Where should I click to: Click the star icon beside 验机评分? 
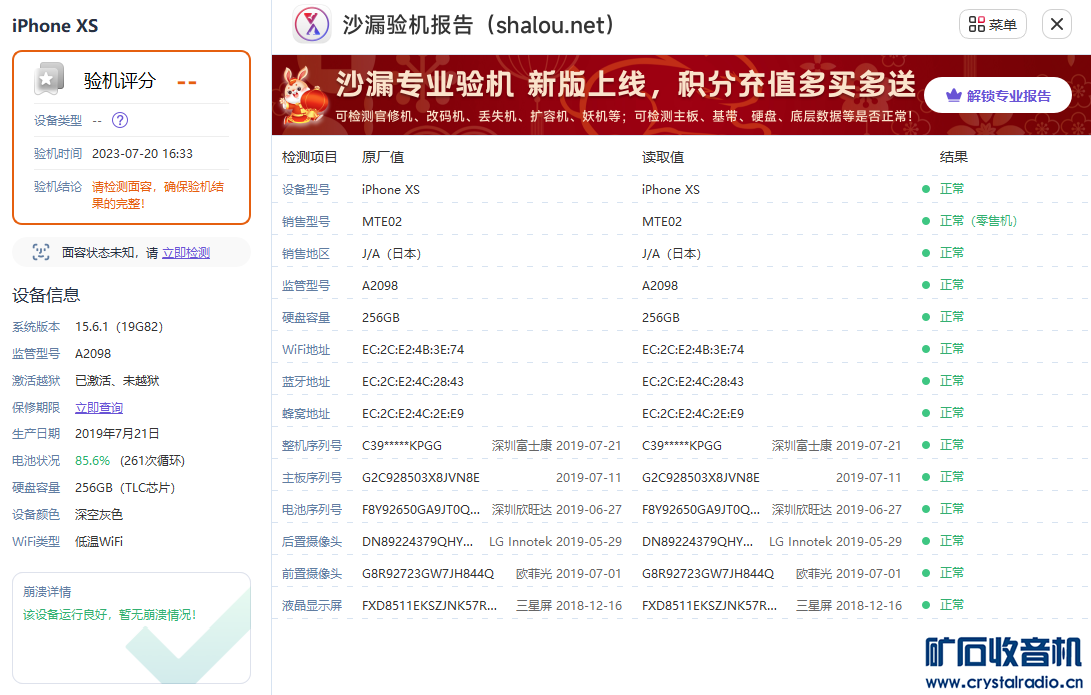pyautogui.click(x=48, y=79)
